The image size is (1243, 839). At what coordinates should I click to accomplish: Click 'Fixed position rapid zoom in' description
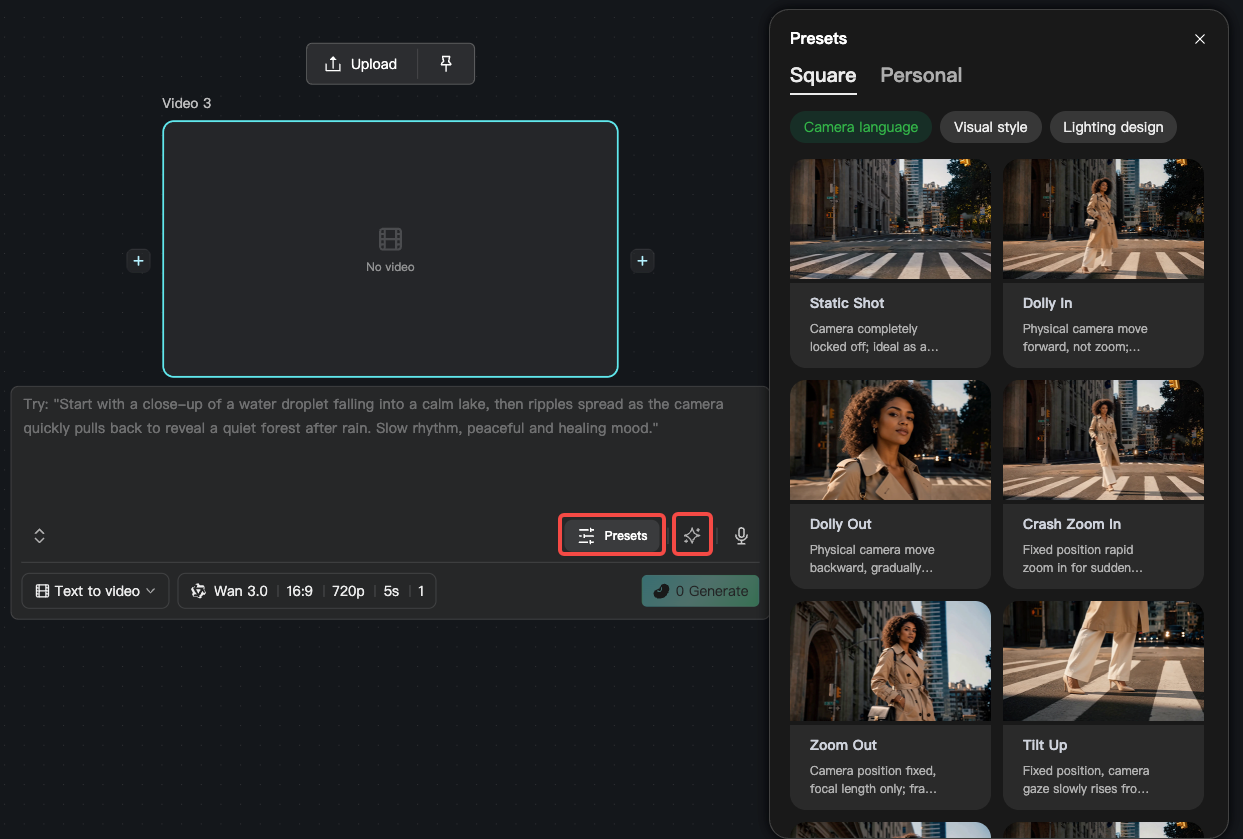point(1082,559)
